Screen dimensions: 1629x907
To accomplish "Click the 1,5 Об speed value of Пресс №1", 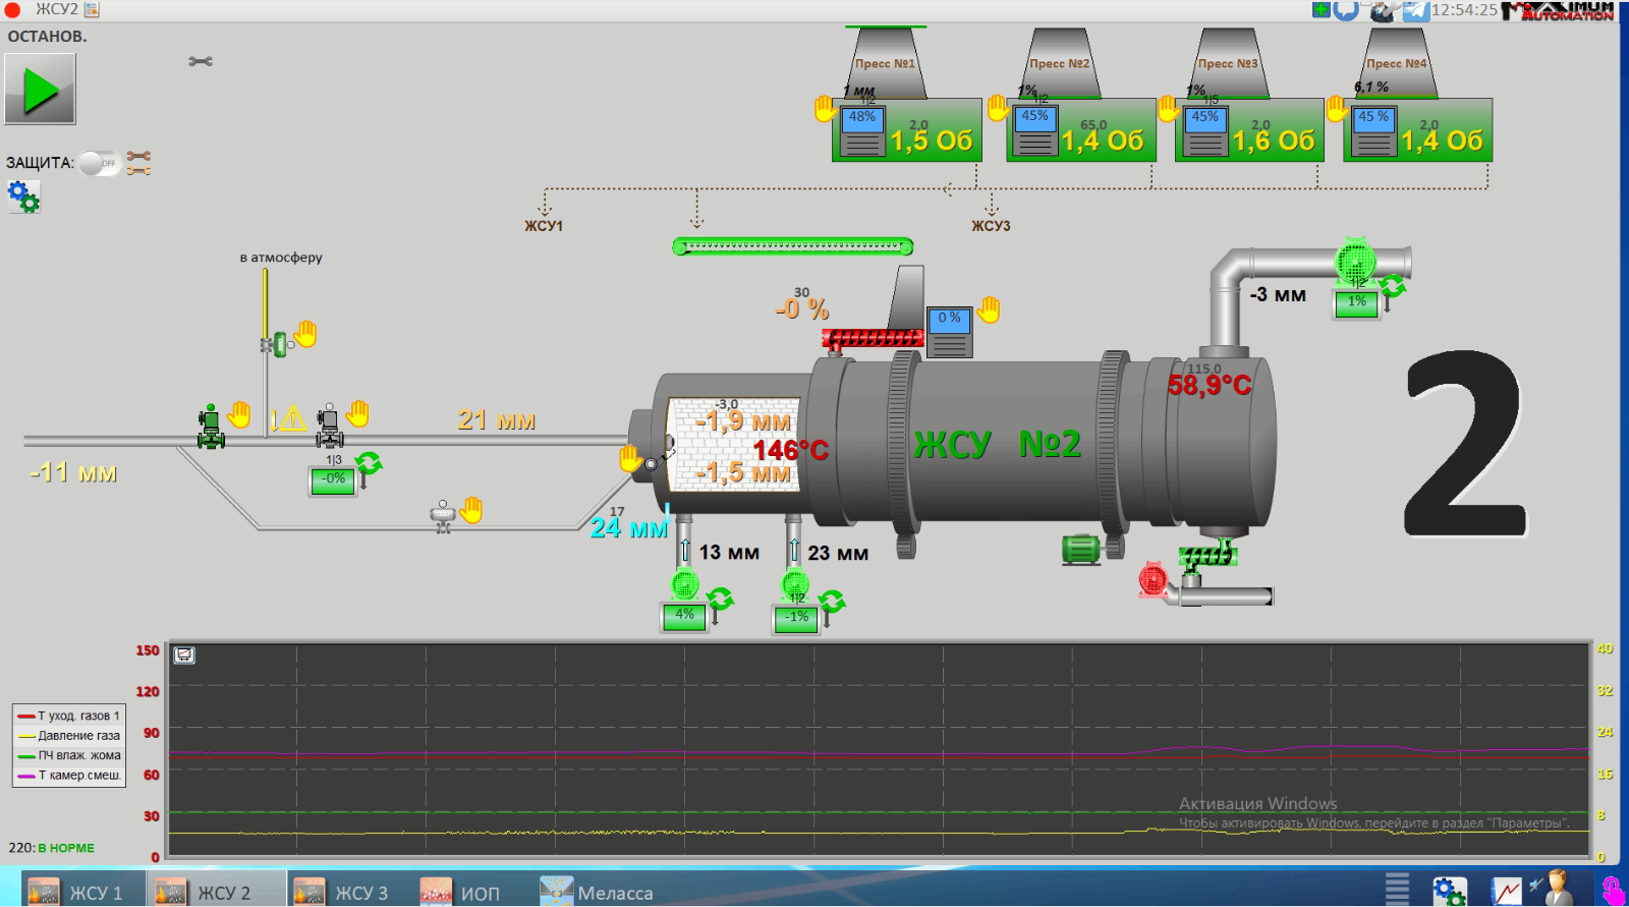I will coord(931,141).
